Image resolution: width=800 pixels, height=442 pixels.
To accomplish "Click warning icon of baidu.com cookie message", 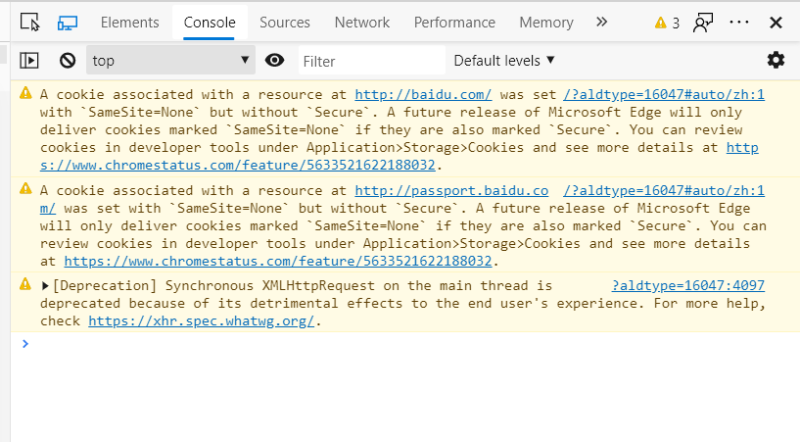I will [26, 93].
